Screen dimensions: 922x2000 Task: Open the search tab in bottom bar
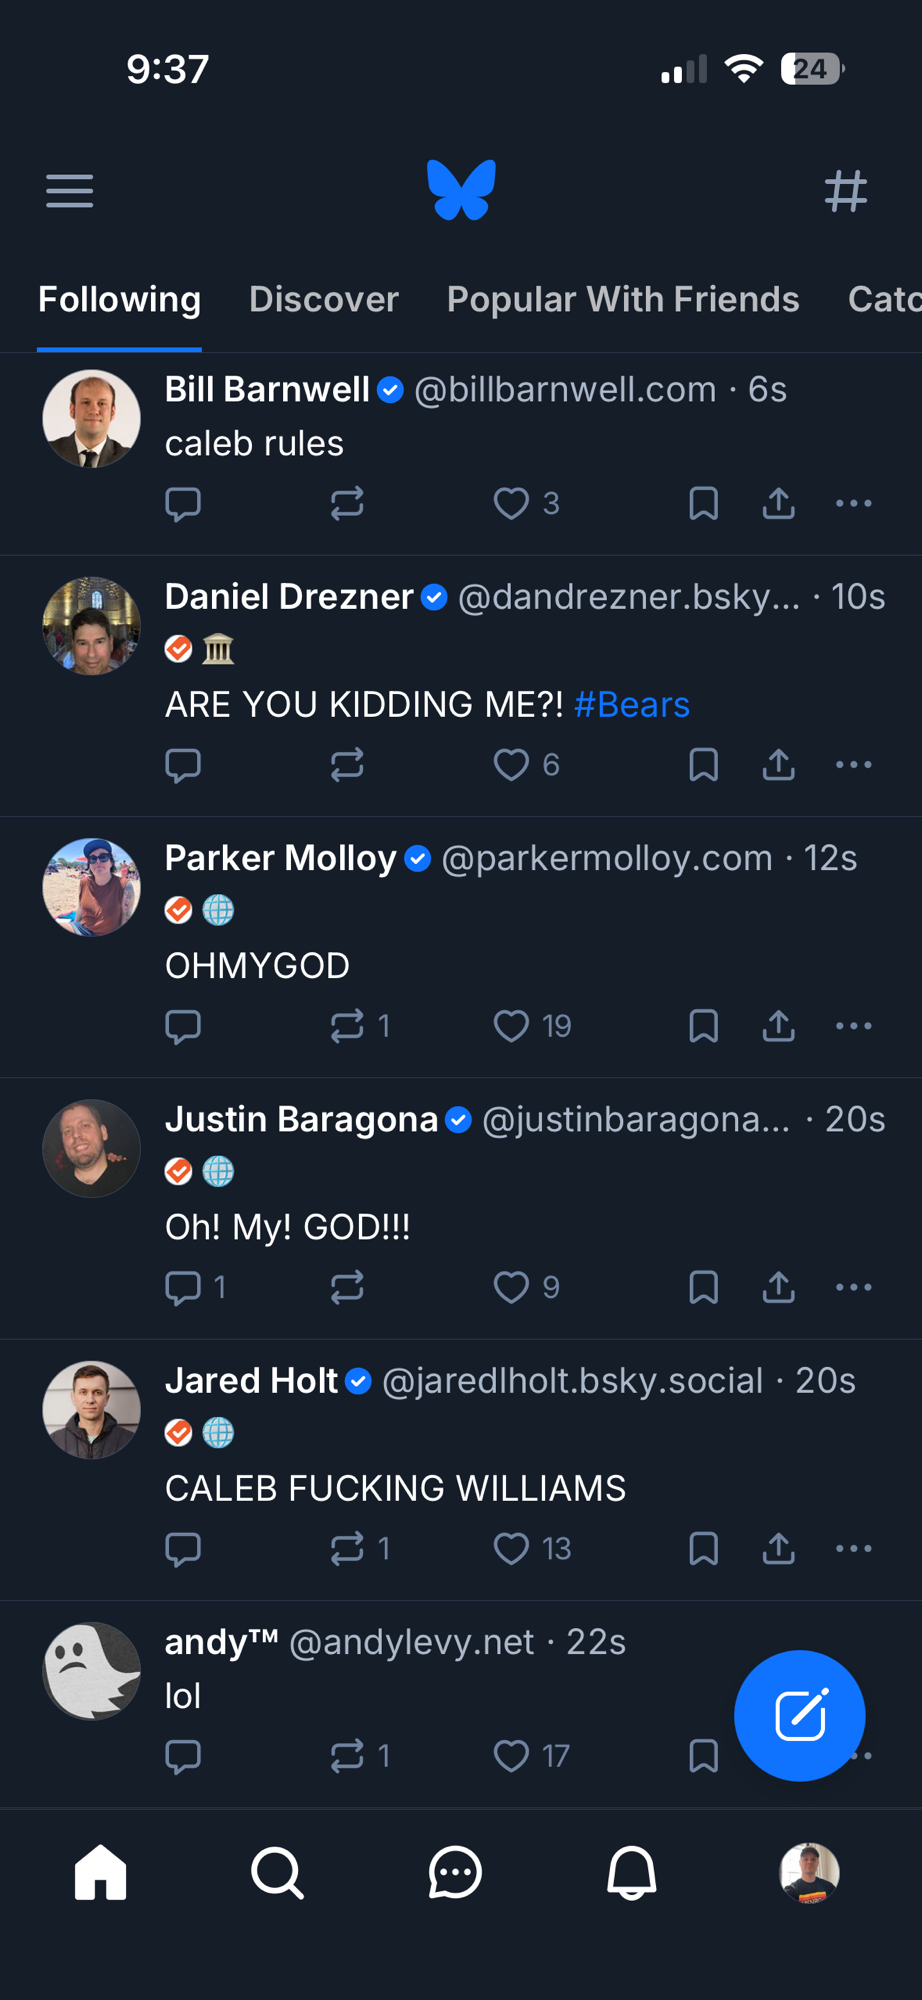[x=277, y=1872]
